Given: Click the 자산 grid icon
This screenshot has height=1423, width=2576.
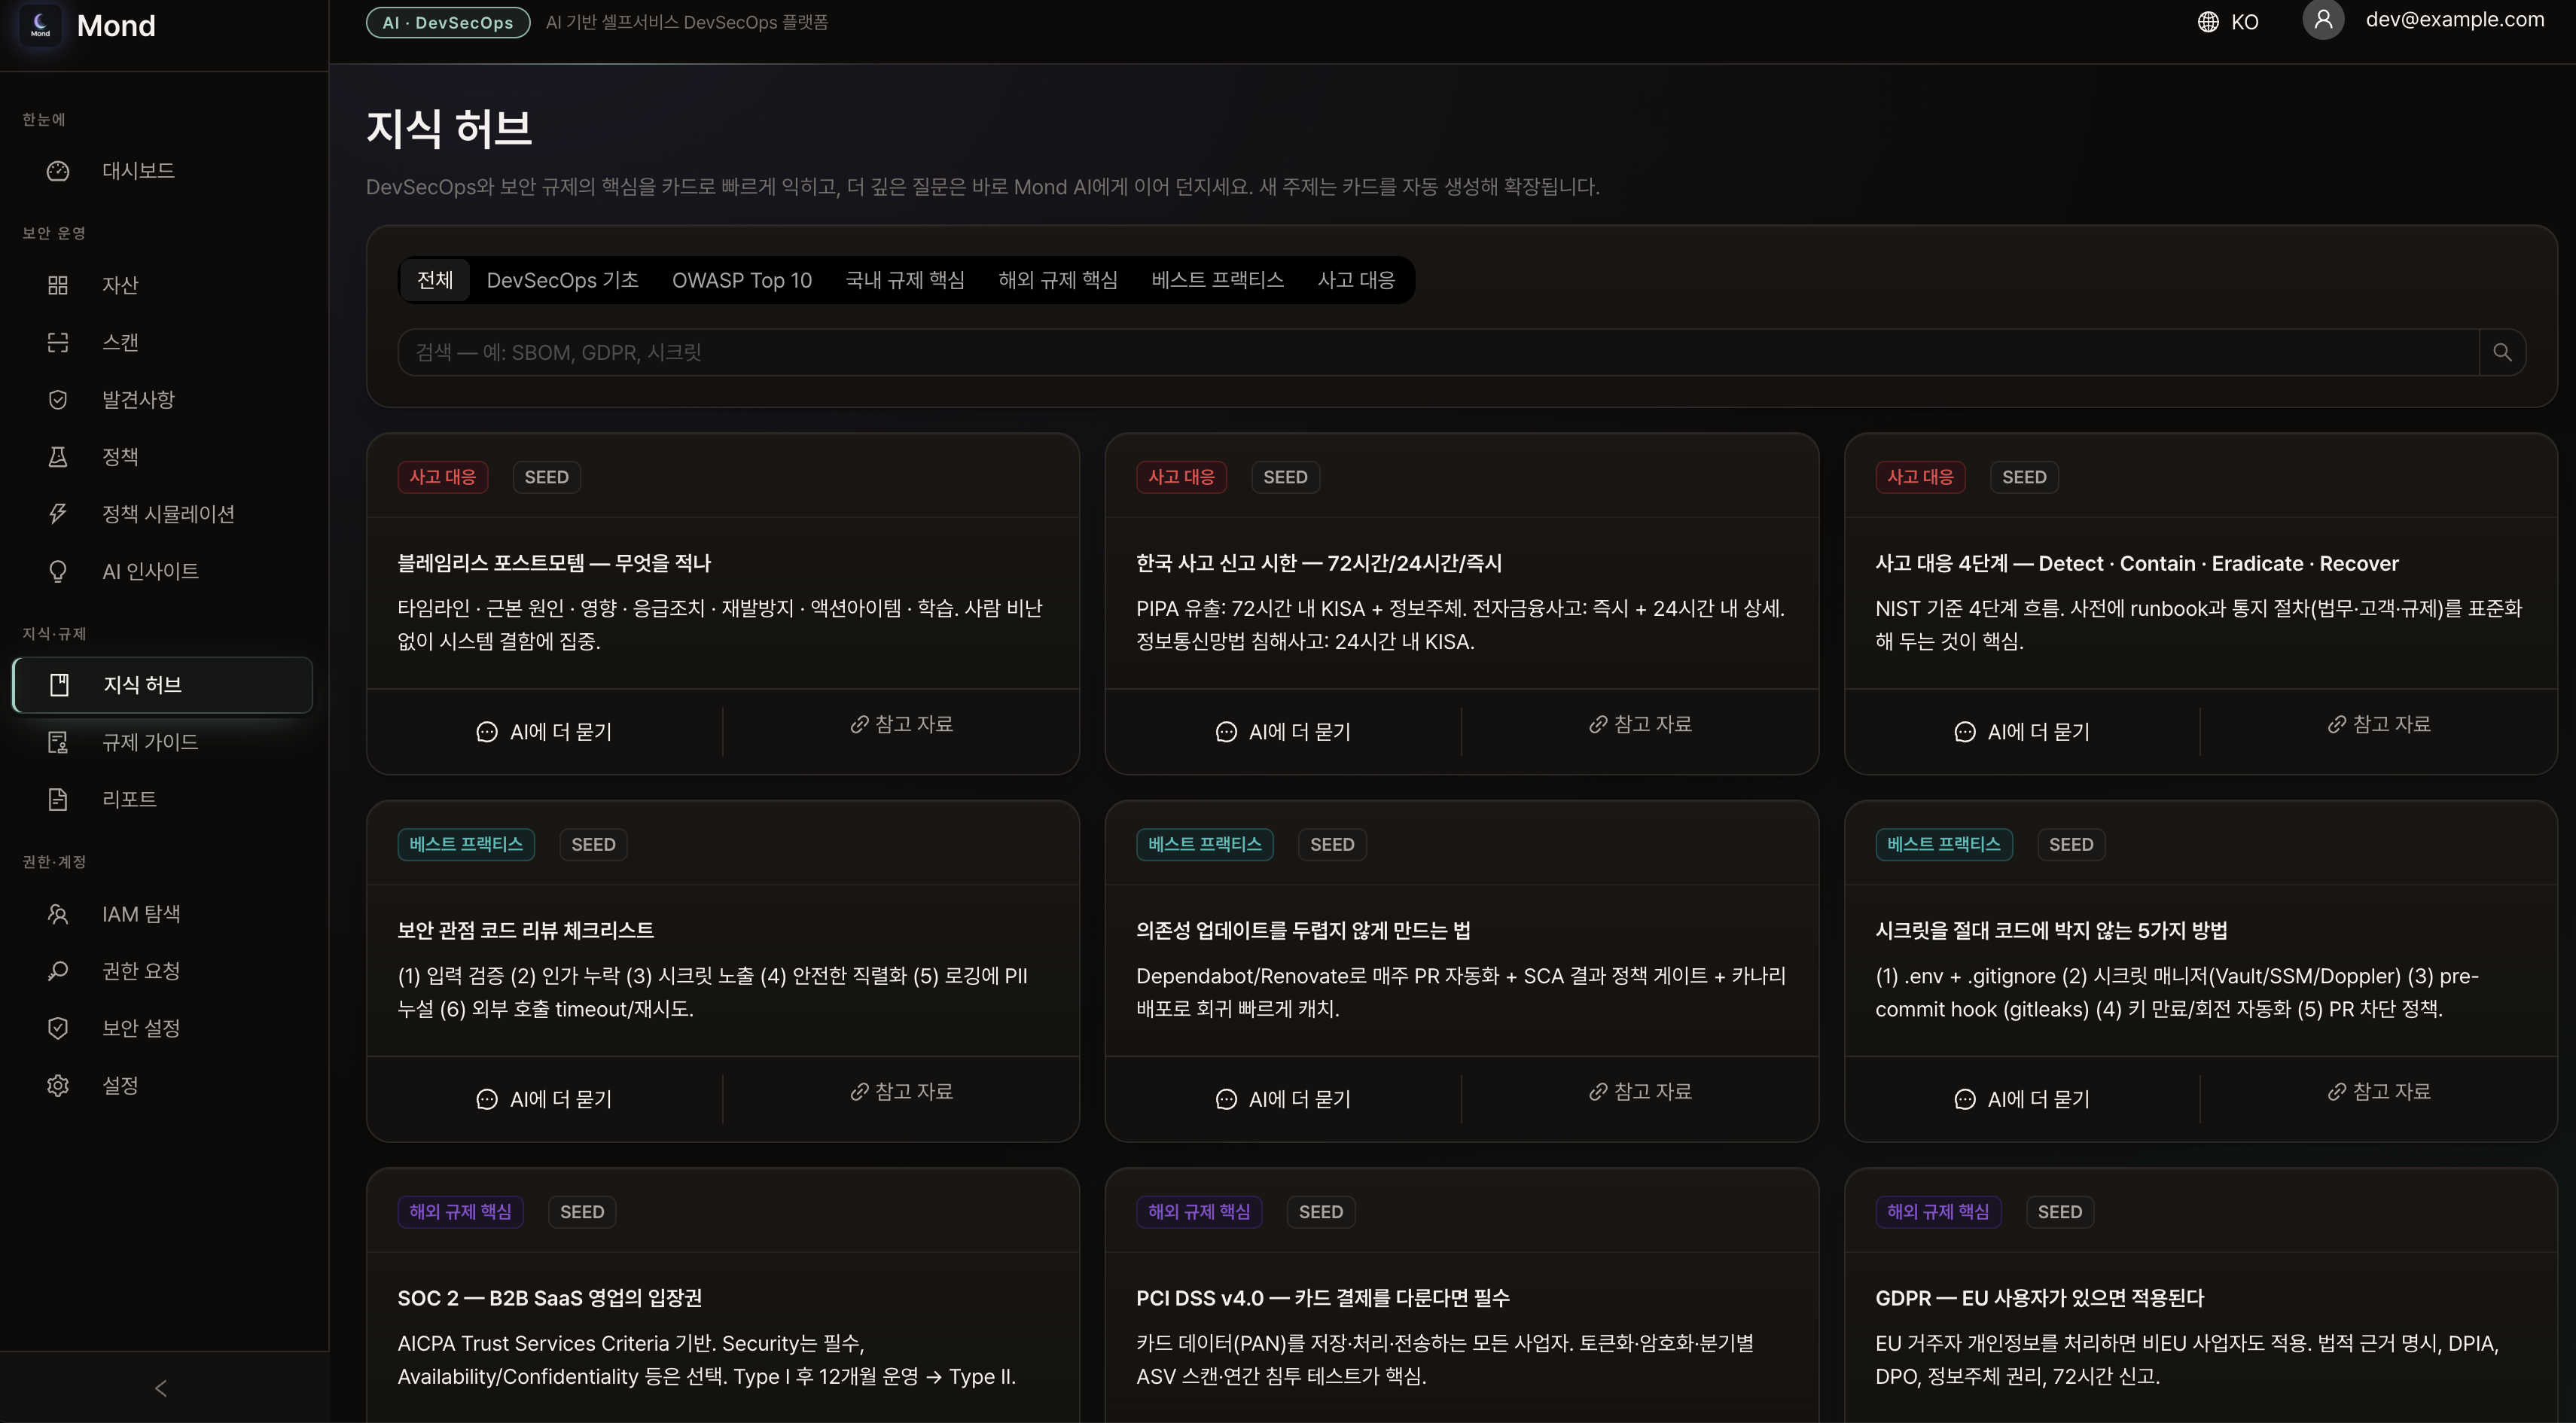Looking at the screenshot, I should click(x=58, y=285).
